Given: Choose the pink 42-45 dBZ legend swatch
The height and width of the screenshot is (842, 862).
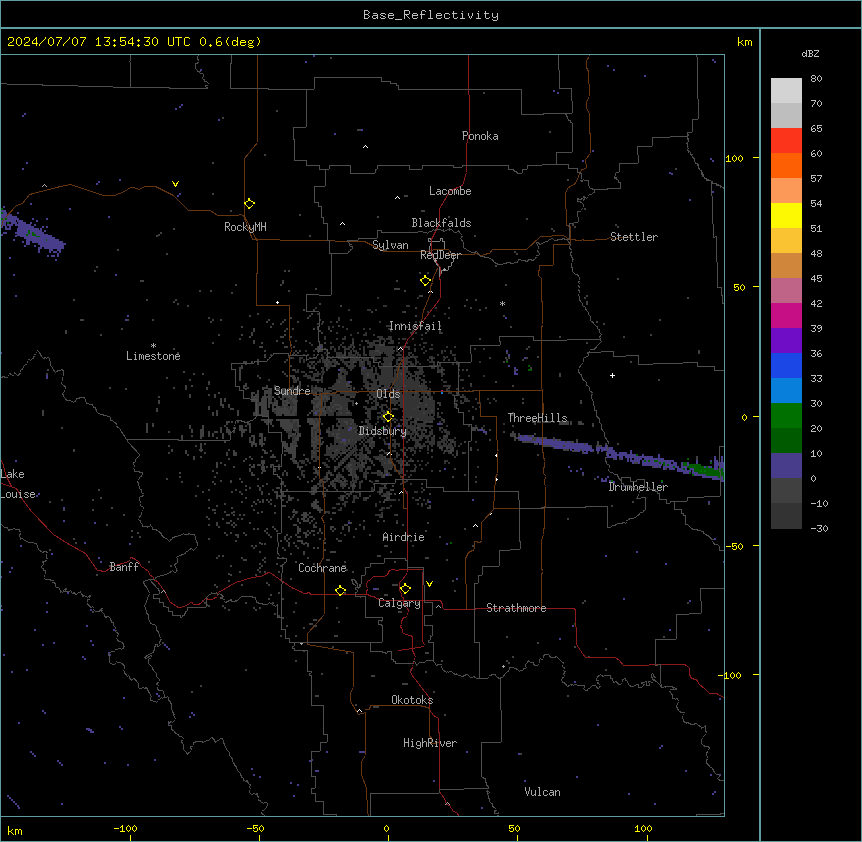Looking at the screenshot, I should coord(786,291).
